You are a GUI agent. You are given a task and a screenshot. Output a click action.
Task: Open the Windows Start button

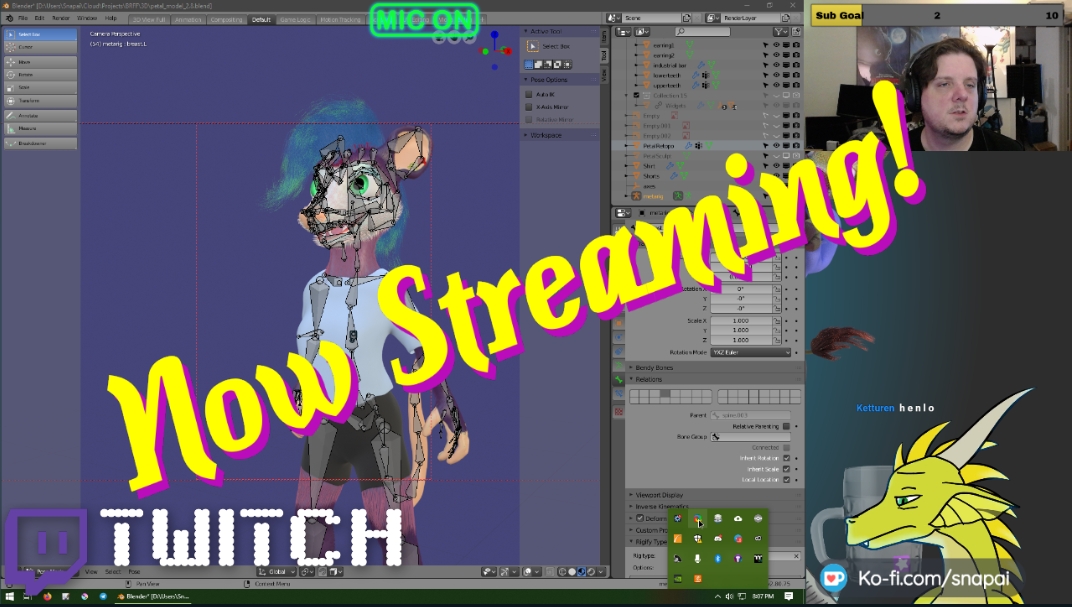pyautogui.click(x=10, y=596)
